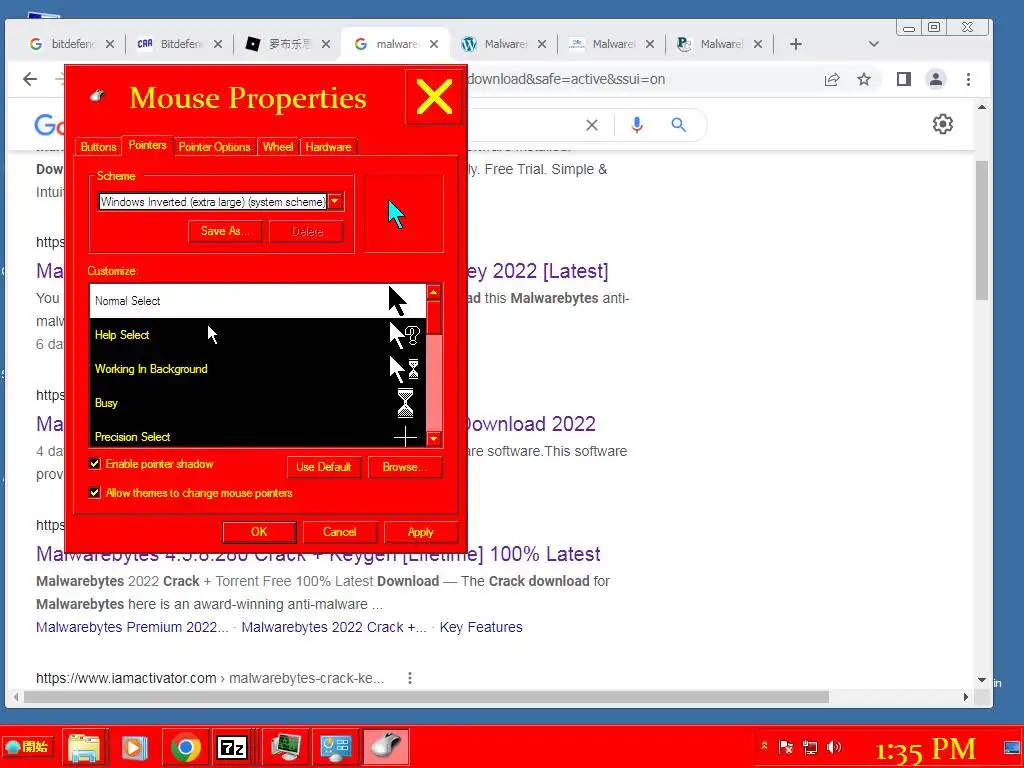
Task: Click Mouse Properties taskbar icon
Action: coord(387,747)
